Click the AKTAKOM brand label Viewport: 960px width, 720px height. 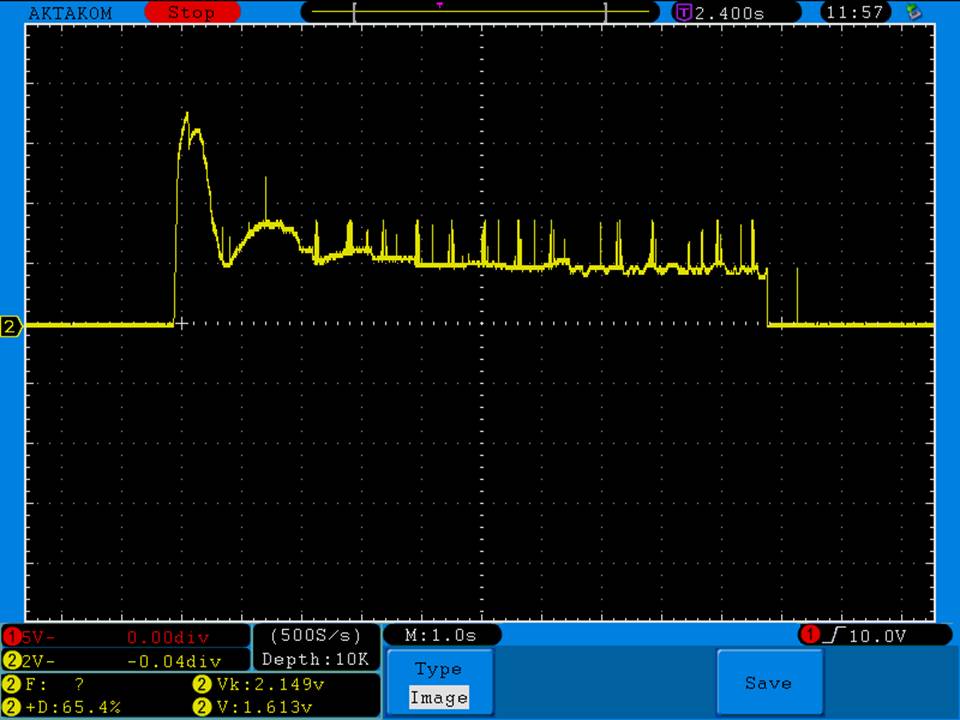[71, 13]
